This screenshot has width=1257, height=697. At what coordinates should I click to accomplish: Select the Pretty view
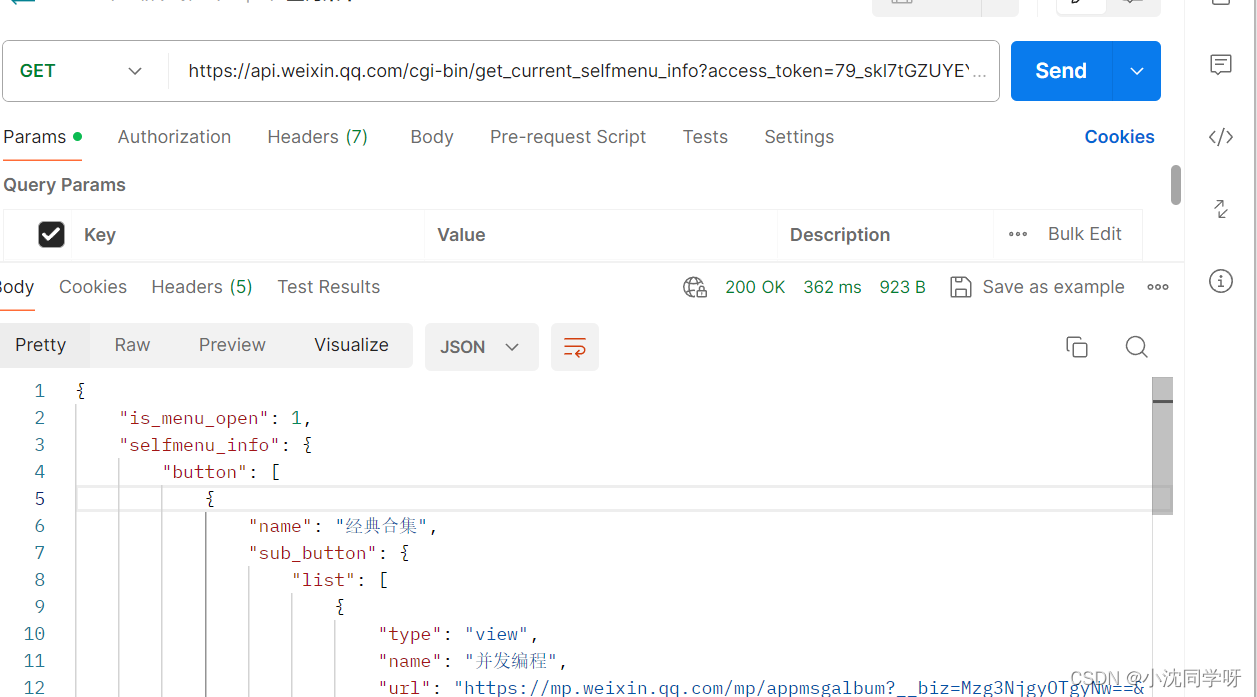coord(41,345)
